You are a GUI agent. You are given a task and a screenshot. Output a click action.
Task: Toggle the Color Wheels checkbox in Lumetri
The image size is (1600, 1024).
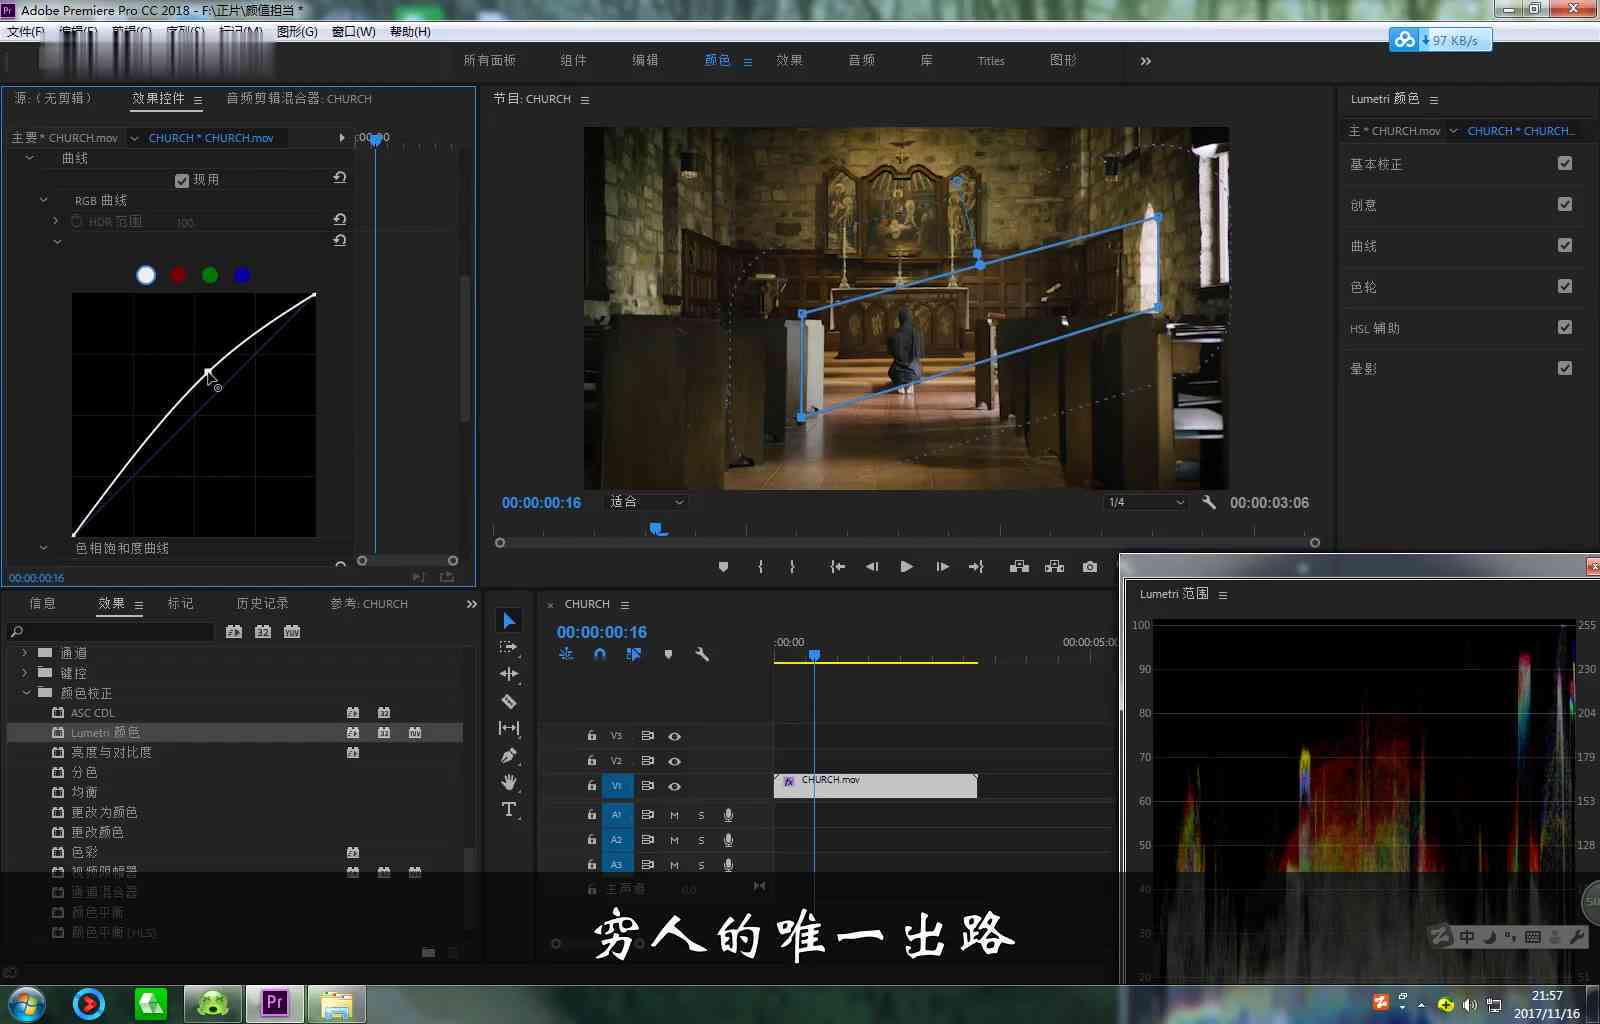[x=1565, y=286]
